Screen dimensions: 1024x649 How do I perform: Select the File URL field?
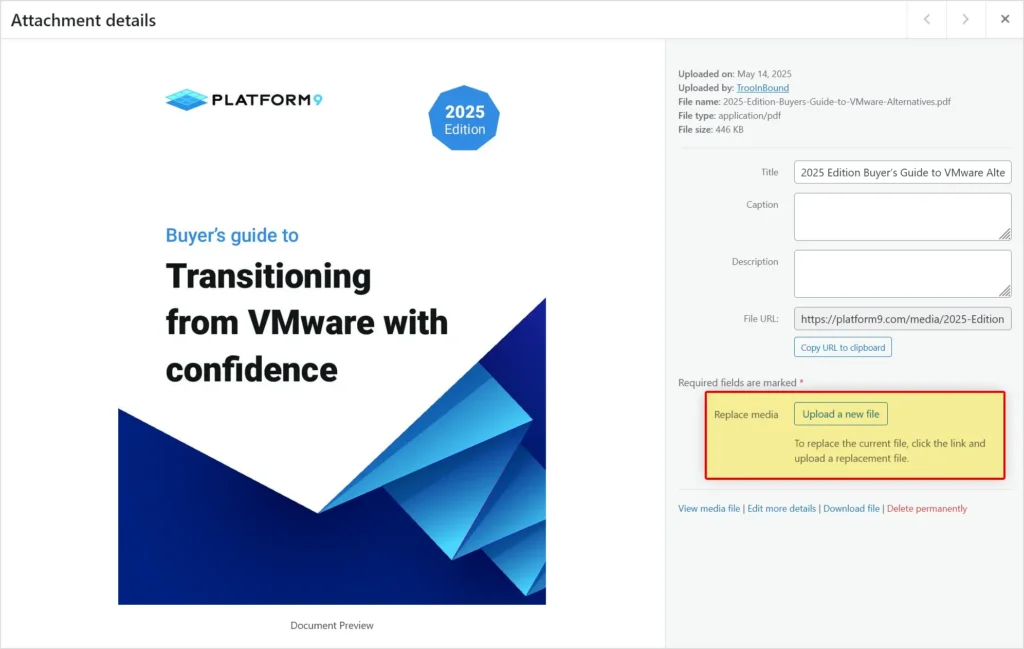click(x=903, y=319)
